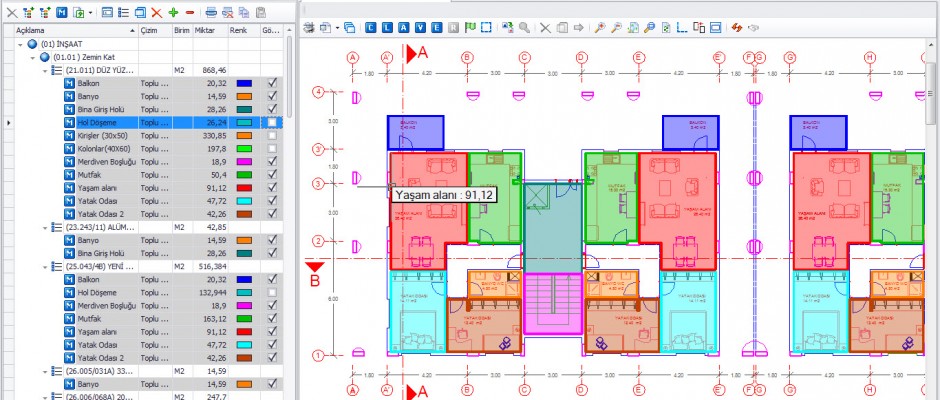Toggle the Kolonlar(40X60) visibility checkbox
Viewport: 940px width, 400px height.
tap(271, 148)
